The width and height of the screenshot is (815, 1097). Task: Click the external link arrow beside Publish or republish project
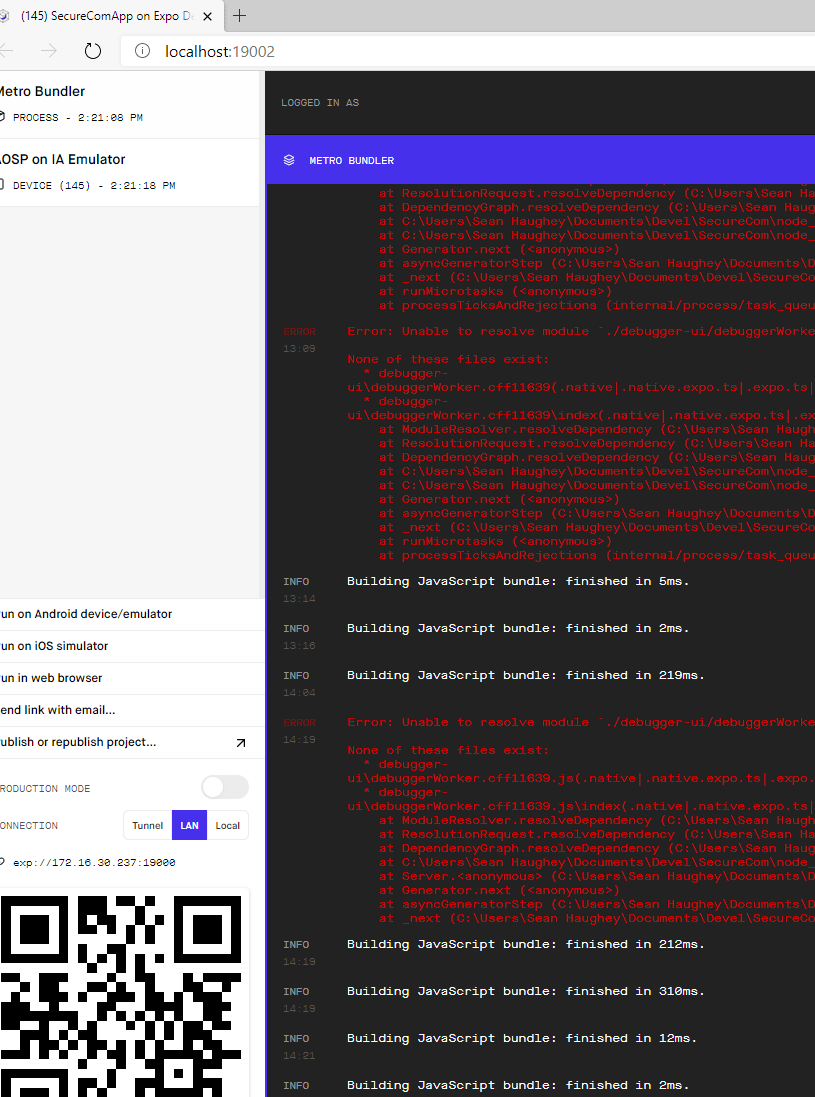[x=239, y=742]
